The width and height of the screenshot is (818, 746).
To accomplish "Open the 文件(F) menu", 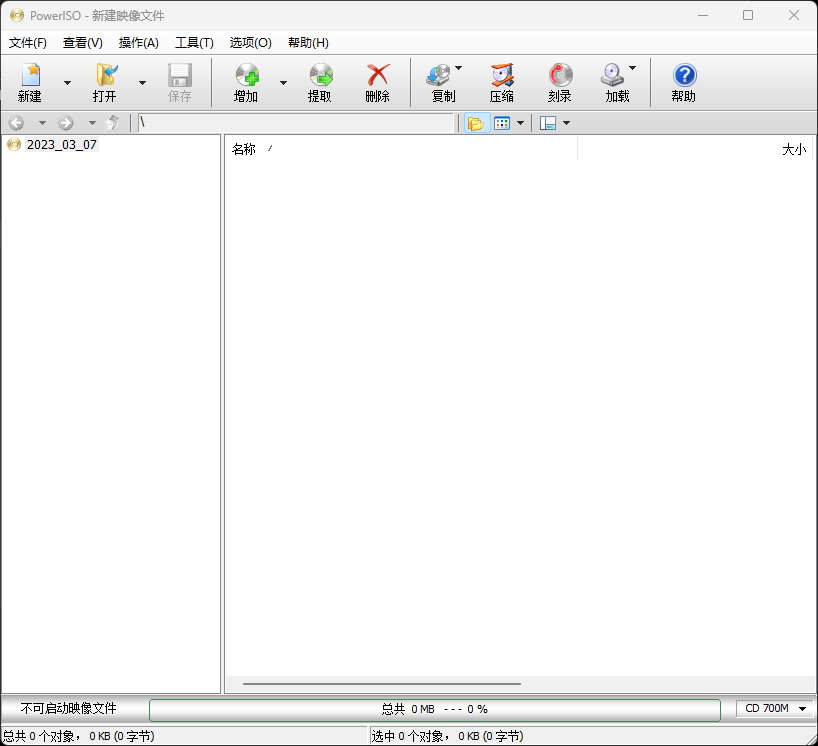I will [x=28, y=43].
